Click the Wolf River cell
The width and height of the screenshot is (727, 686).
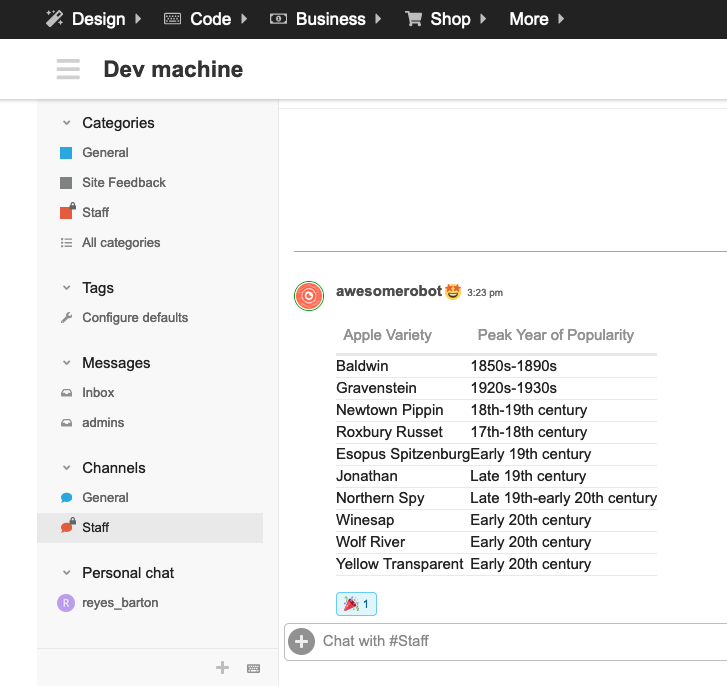[x=370, y=542]
